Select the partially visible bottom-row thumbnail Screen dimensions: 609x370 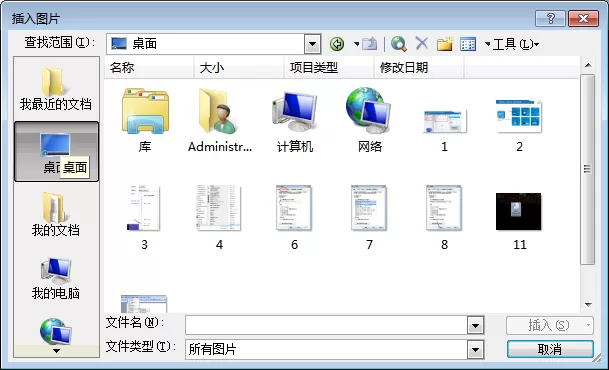[144, 304]
